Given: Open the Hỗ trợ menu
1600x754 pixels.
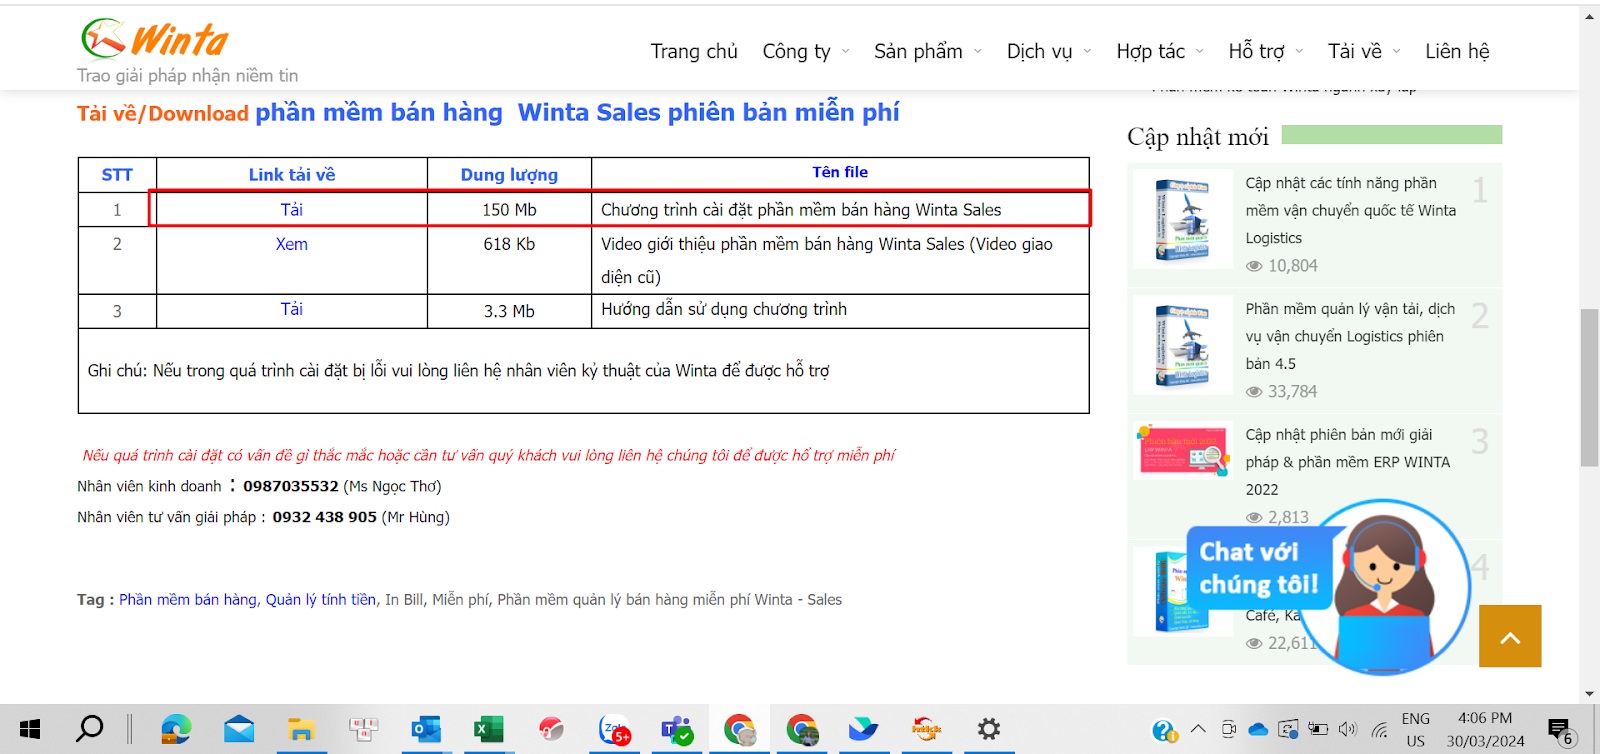Looking at the screenshot, I should [1256, 51].
